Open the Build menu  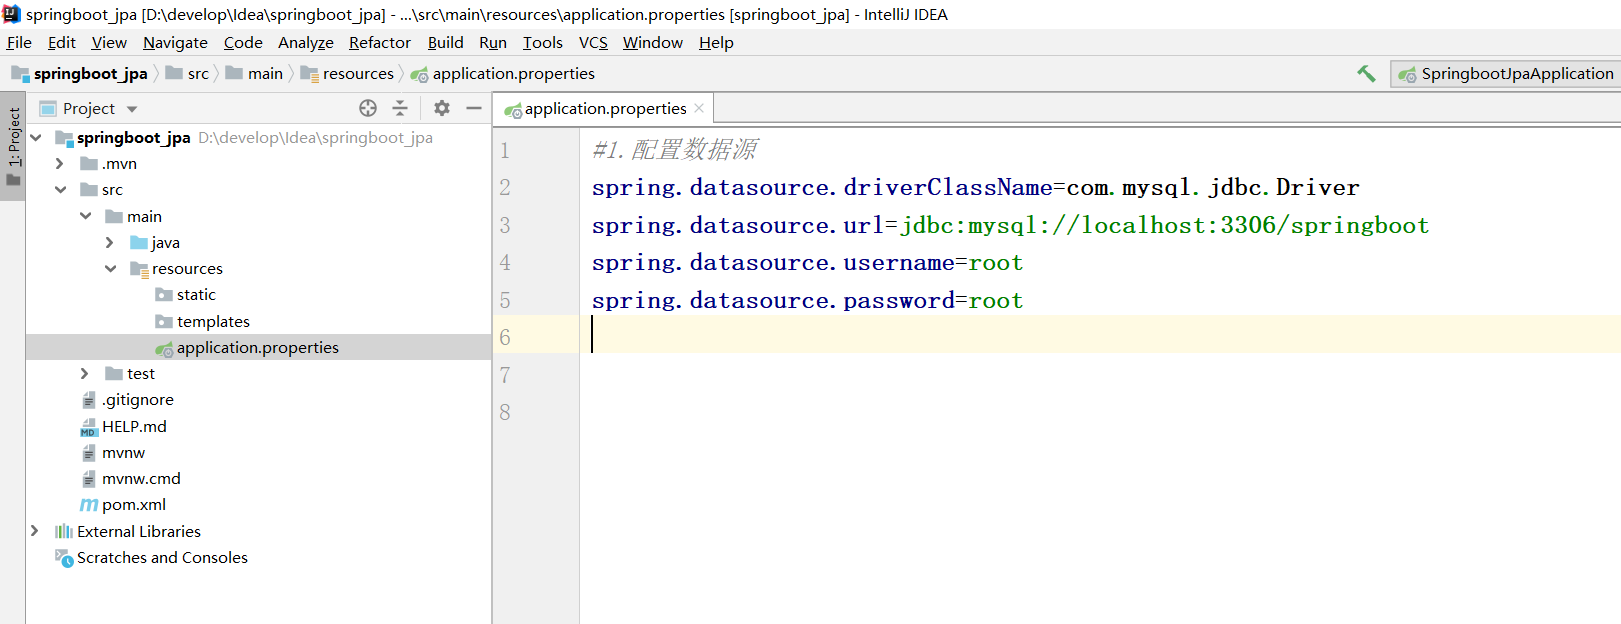(x=445, y=43)
